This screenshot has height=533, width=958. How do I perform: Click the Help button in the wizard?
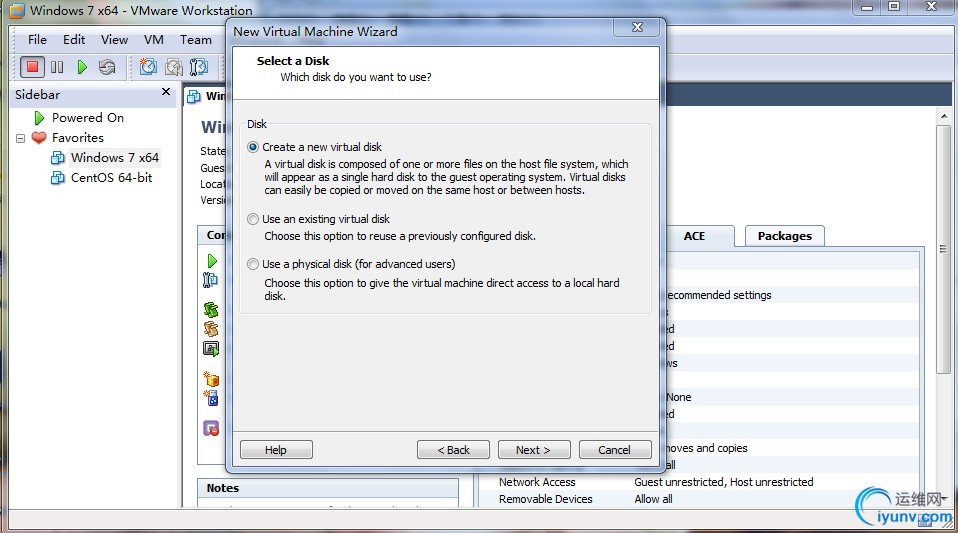(276, 450)
